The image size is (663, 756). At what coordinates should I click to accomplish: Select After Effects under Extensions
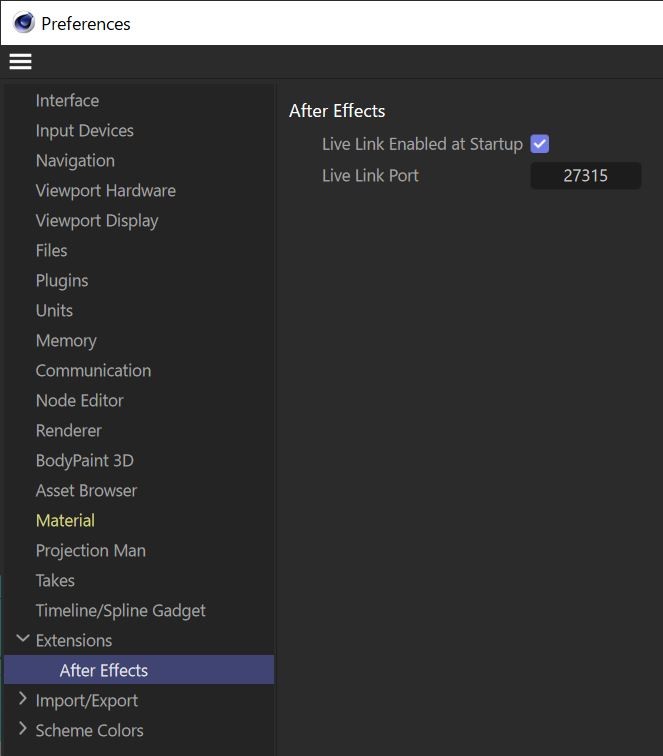[104, 670]
